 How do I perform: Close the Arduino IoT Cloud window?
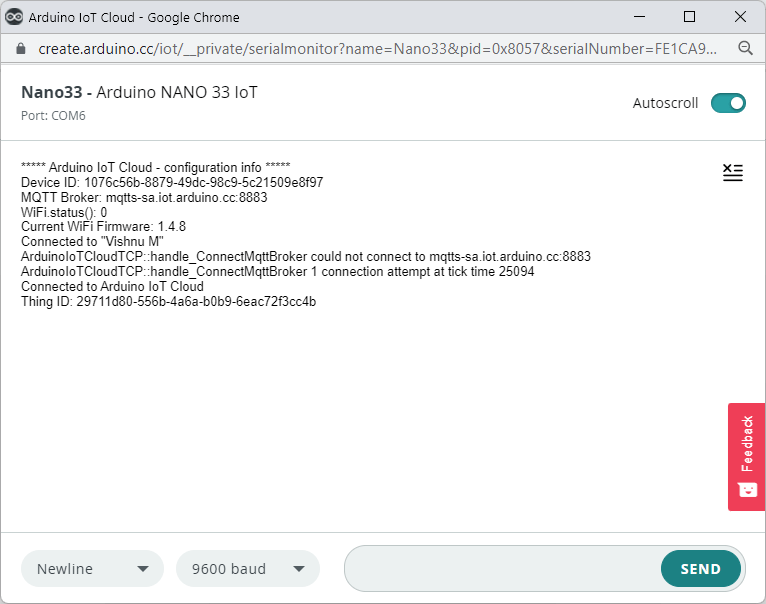[740, 17]
